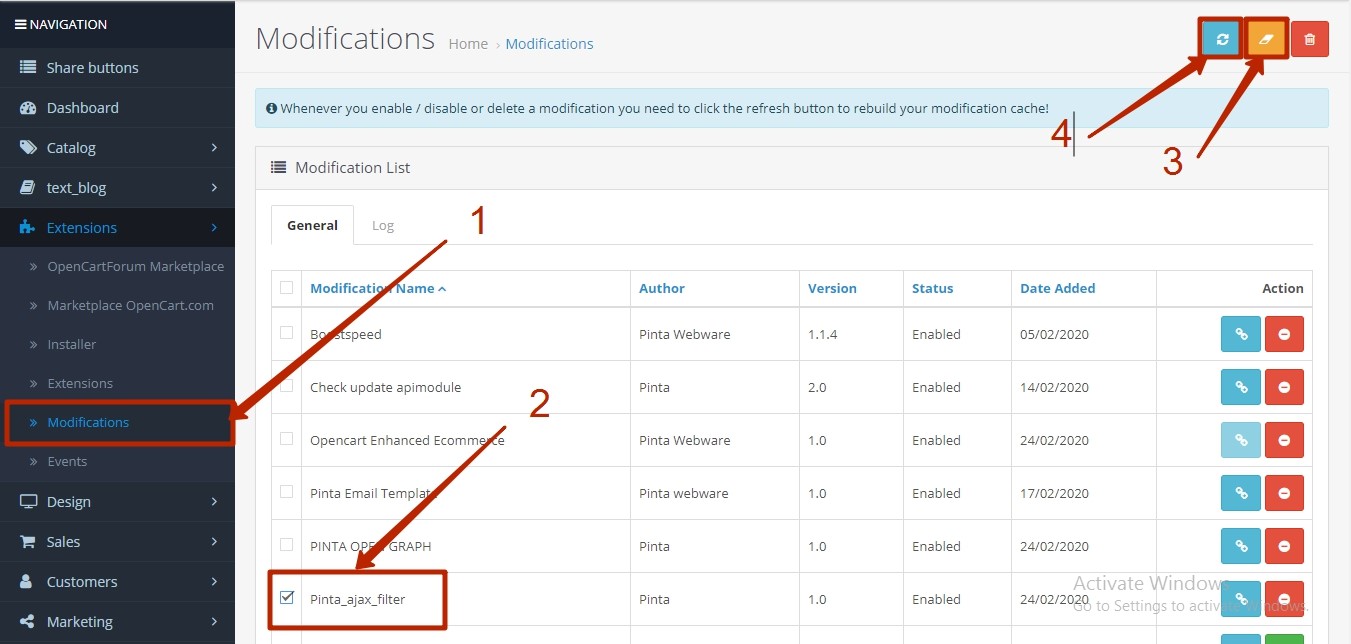Click the Customers person icon
This screenshot has width=1351, height=644.
click(28, 582)
